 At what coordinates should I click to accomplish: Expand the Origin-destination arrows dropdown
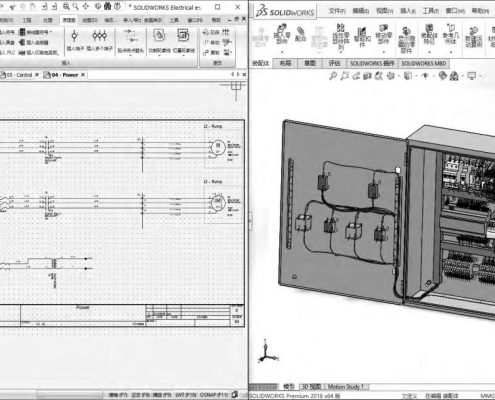tap(130, 55)
